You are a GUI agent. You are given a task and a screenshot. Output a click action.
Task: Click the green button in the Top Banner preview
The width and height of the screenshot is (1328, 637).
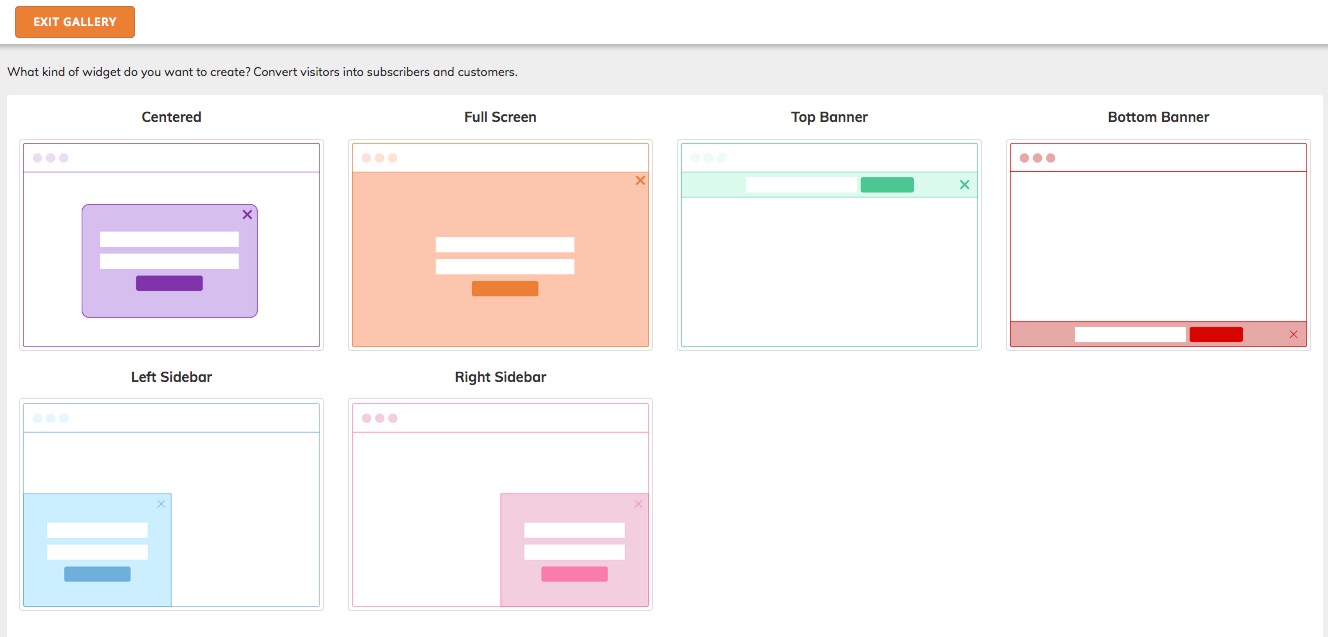(887, 184)
